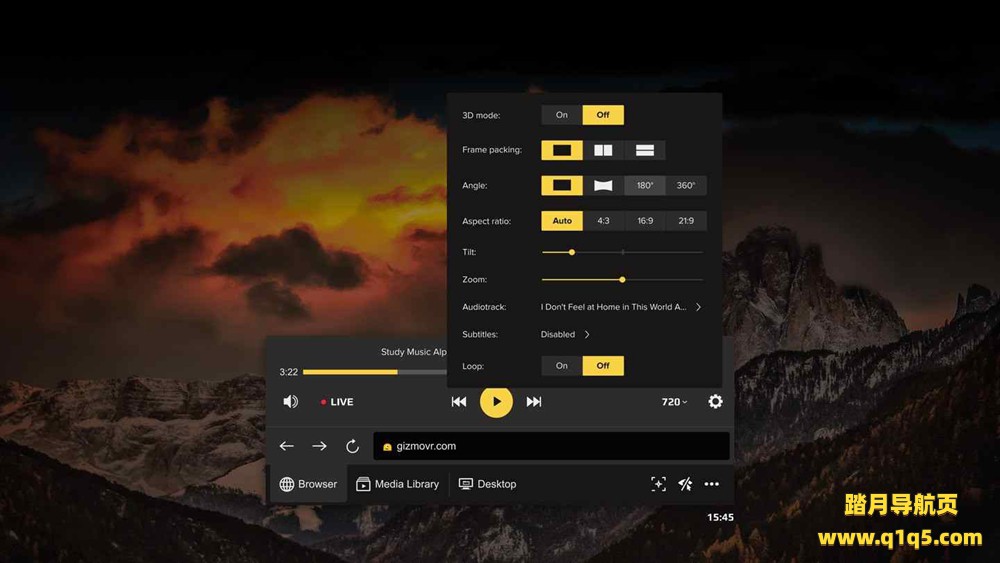Switch to the Desktop tab
1000x563 pixels.
click(487, 484)
